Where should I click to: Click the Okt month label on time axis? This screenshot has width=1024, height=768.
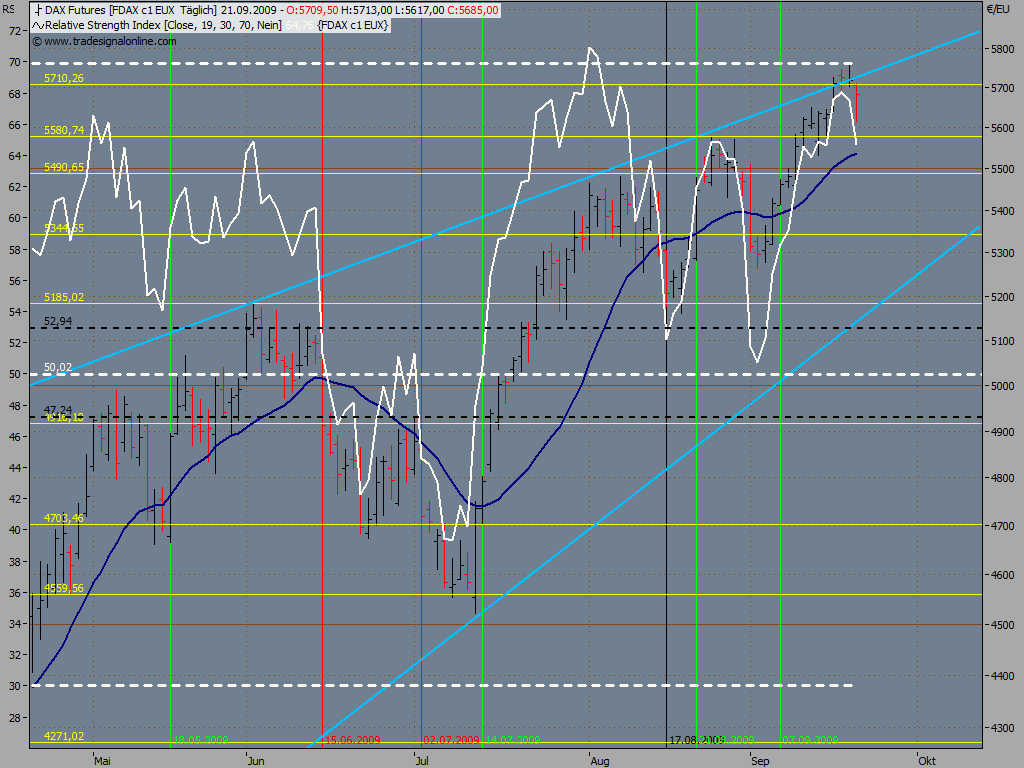[x=927, y=761]
